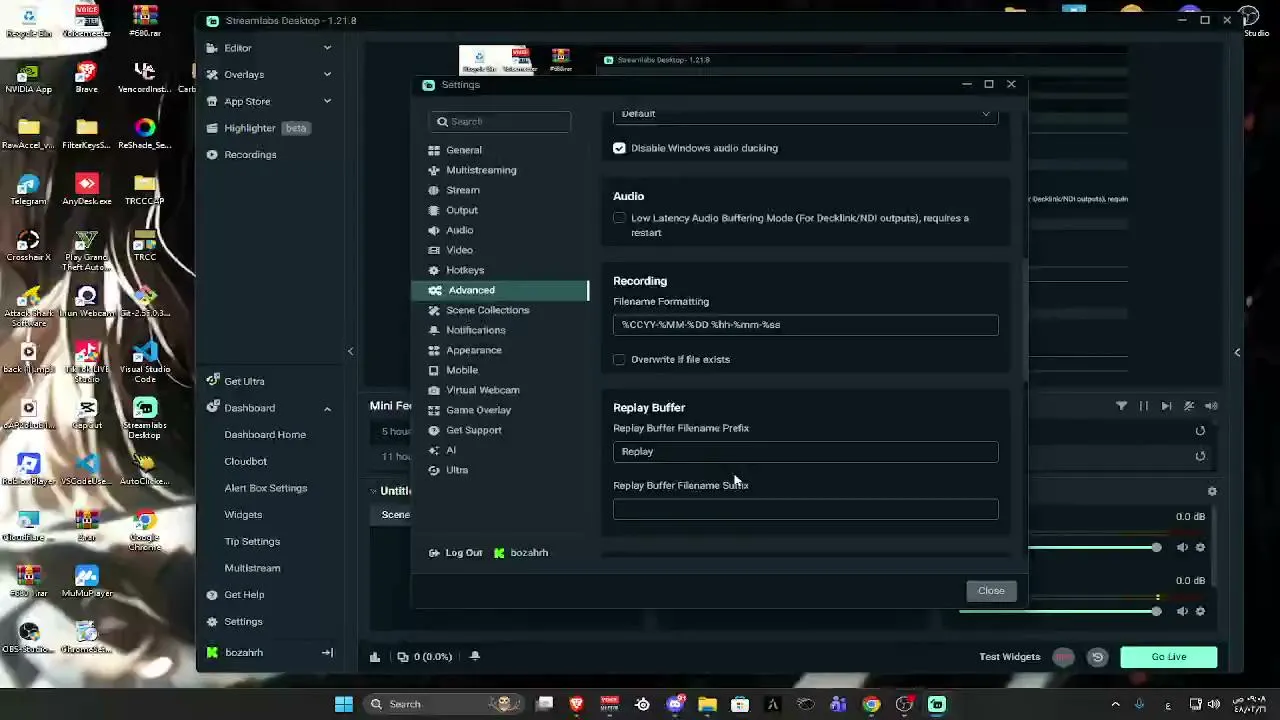The height and width of the screenshot is (720, 1280).
Task: Click the App Store sidebar icon
Action: tap(212, 101)
